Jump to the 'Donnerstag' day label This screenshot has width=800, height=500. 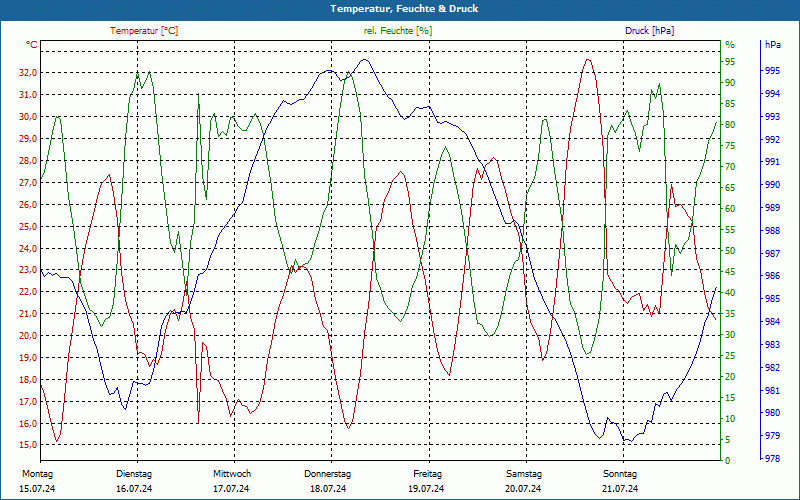coord(328,474)
